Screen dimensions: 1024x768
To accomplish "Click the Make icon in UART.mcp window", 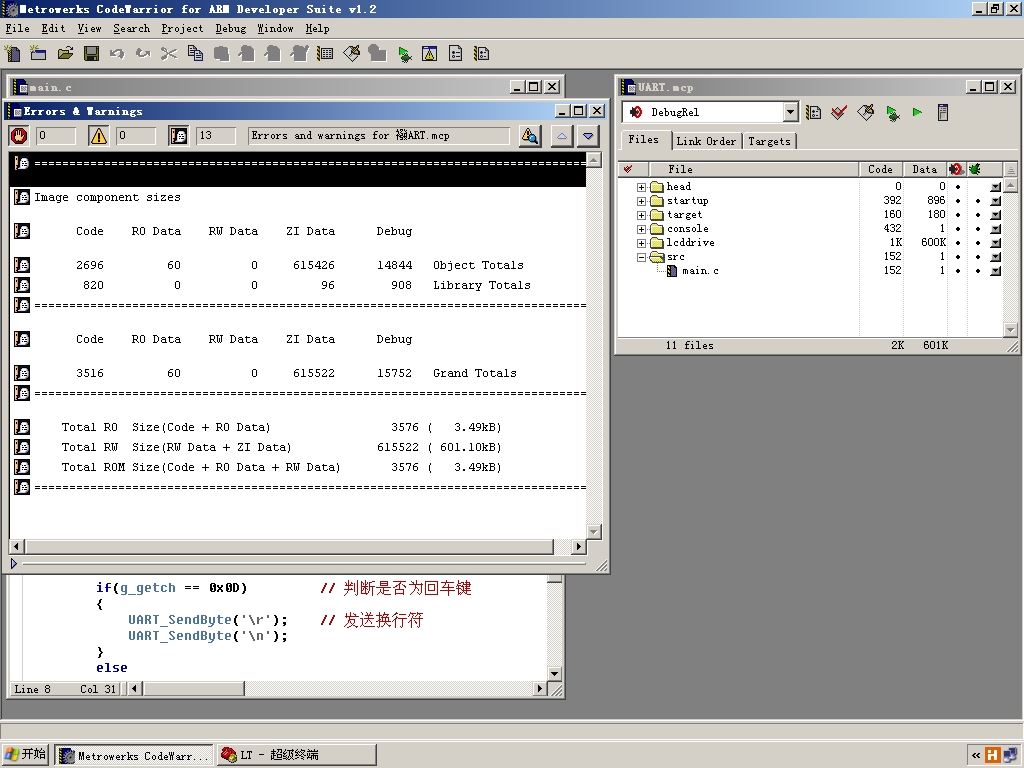I will click(865, 112).
